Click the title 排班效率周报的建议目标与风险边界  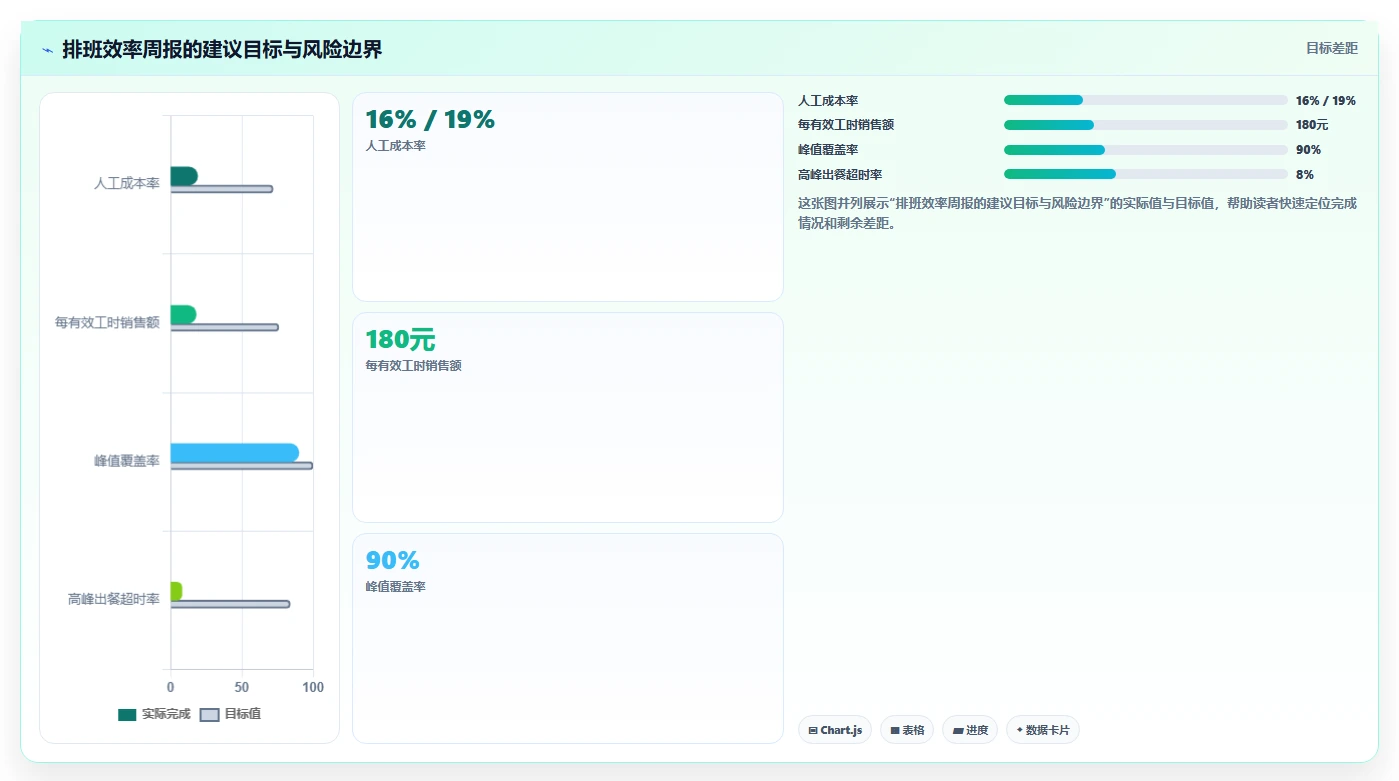coord(222,49)
